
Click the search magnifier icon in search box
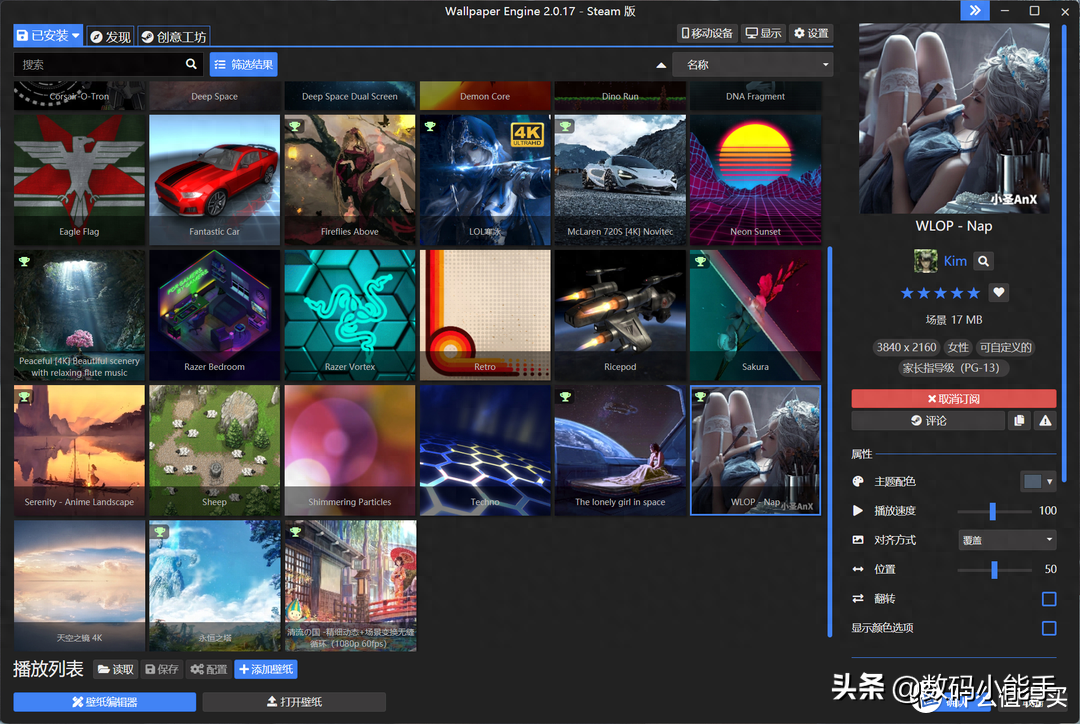192,64
